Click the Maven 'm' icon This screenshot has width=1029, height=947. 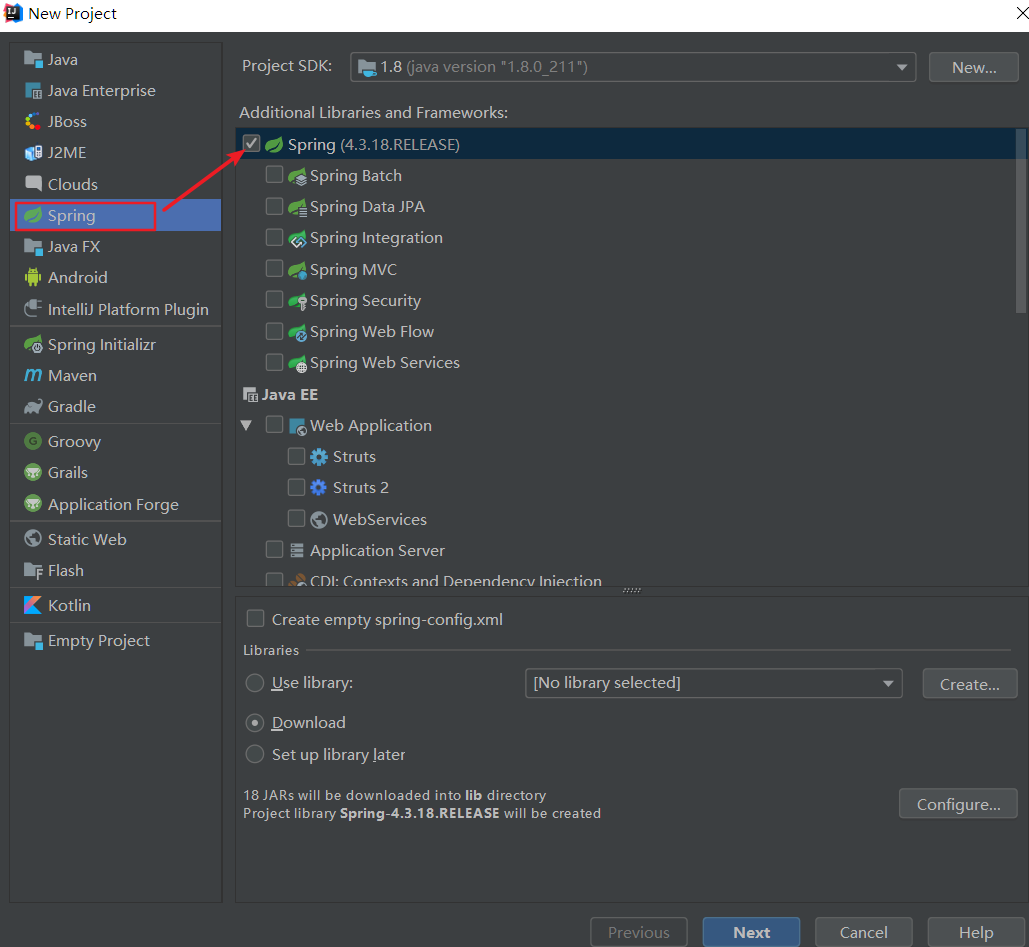click(33, 375)
